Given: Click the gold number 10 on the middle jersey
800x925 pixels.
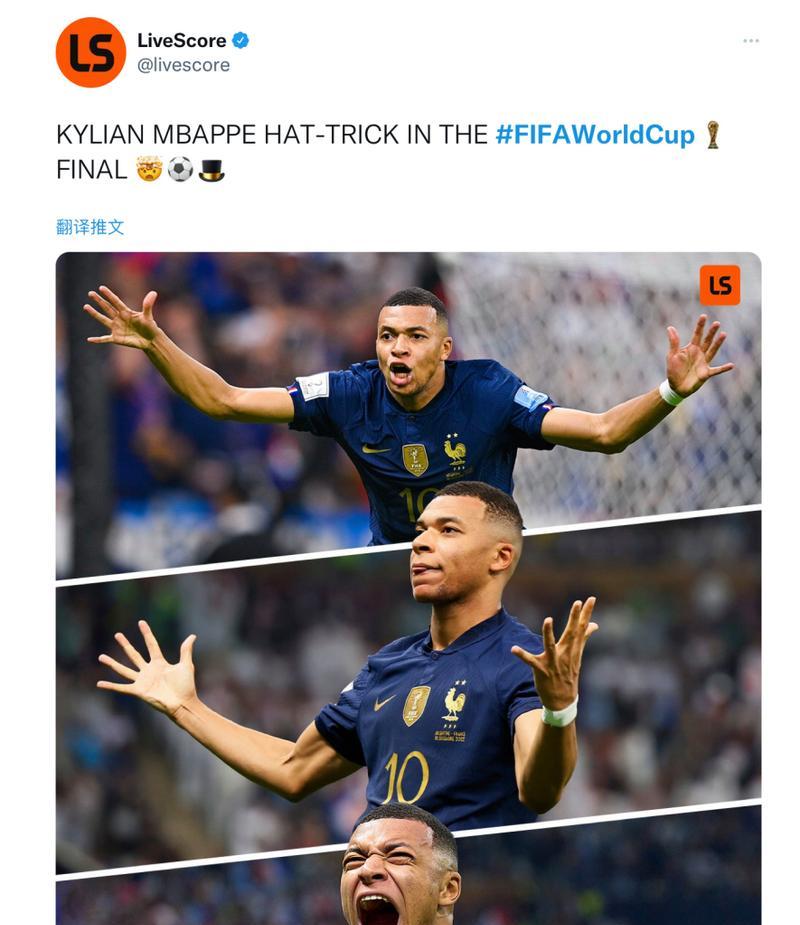Looking at the screenshot, I should [406, 778].
